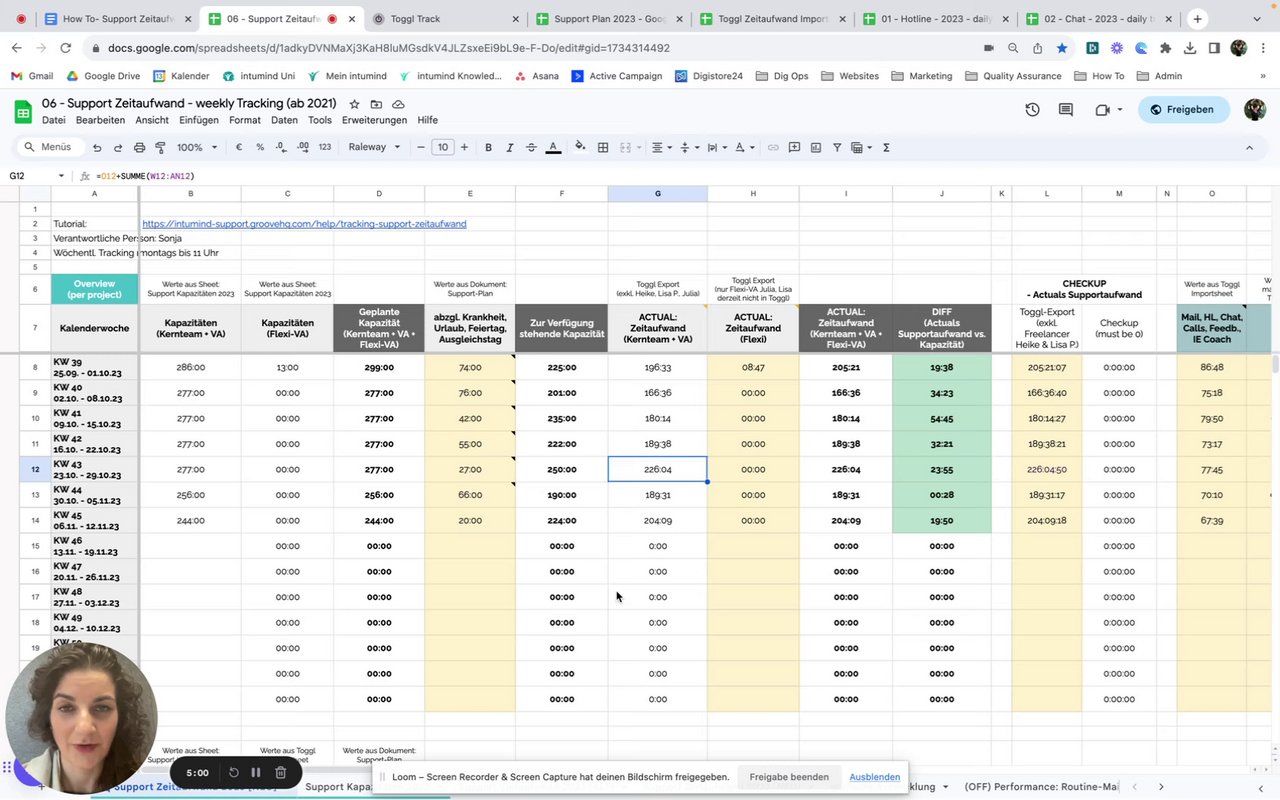Viewport: 1280px width, 800px height.
Task: Open the Quality Assurance bookmark folder
Action: (x=1013, y=76)
